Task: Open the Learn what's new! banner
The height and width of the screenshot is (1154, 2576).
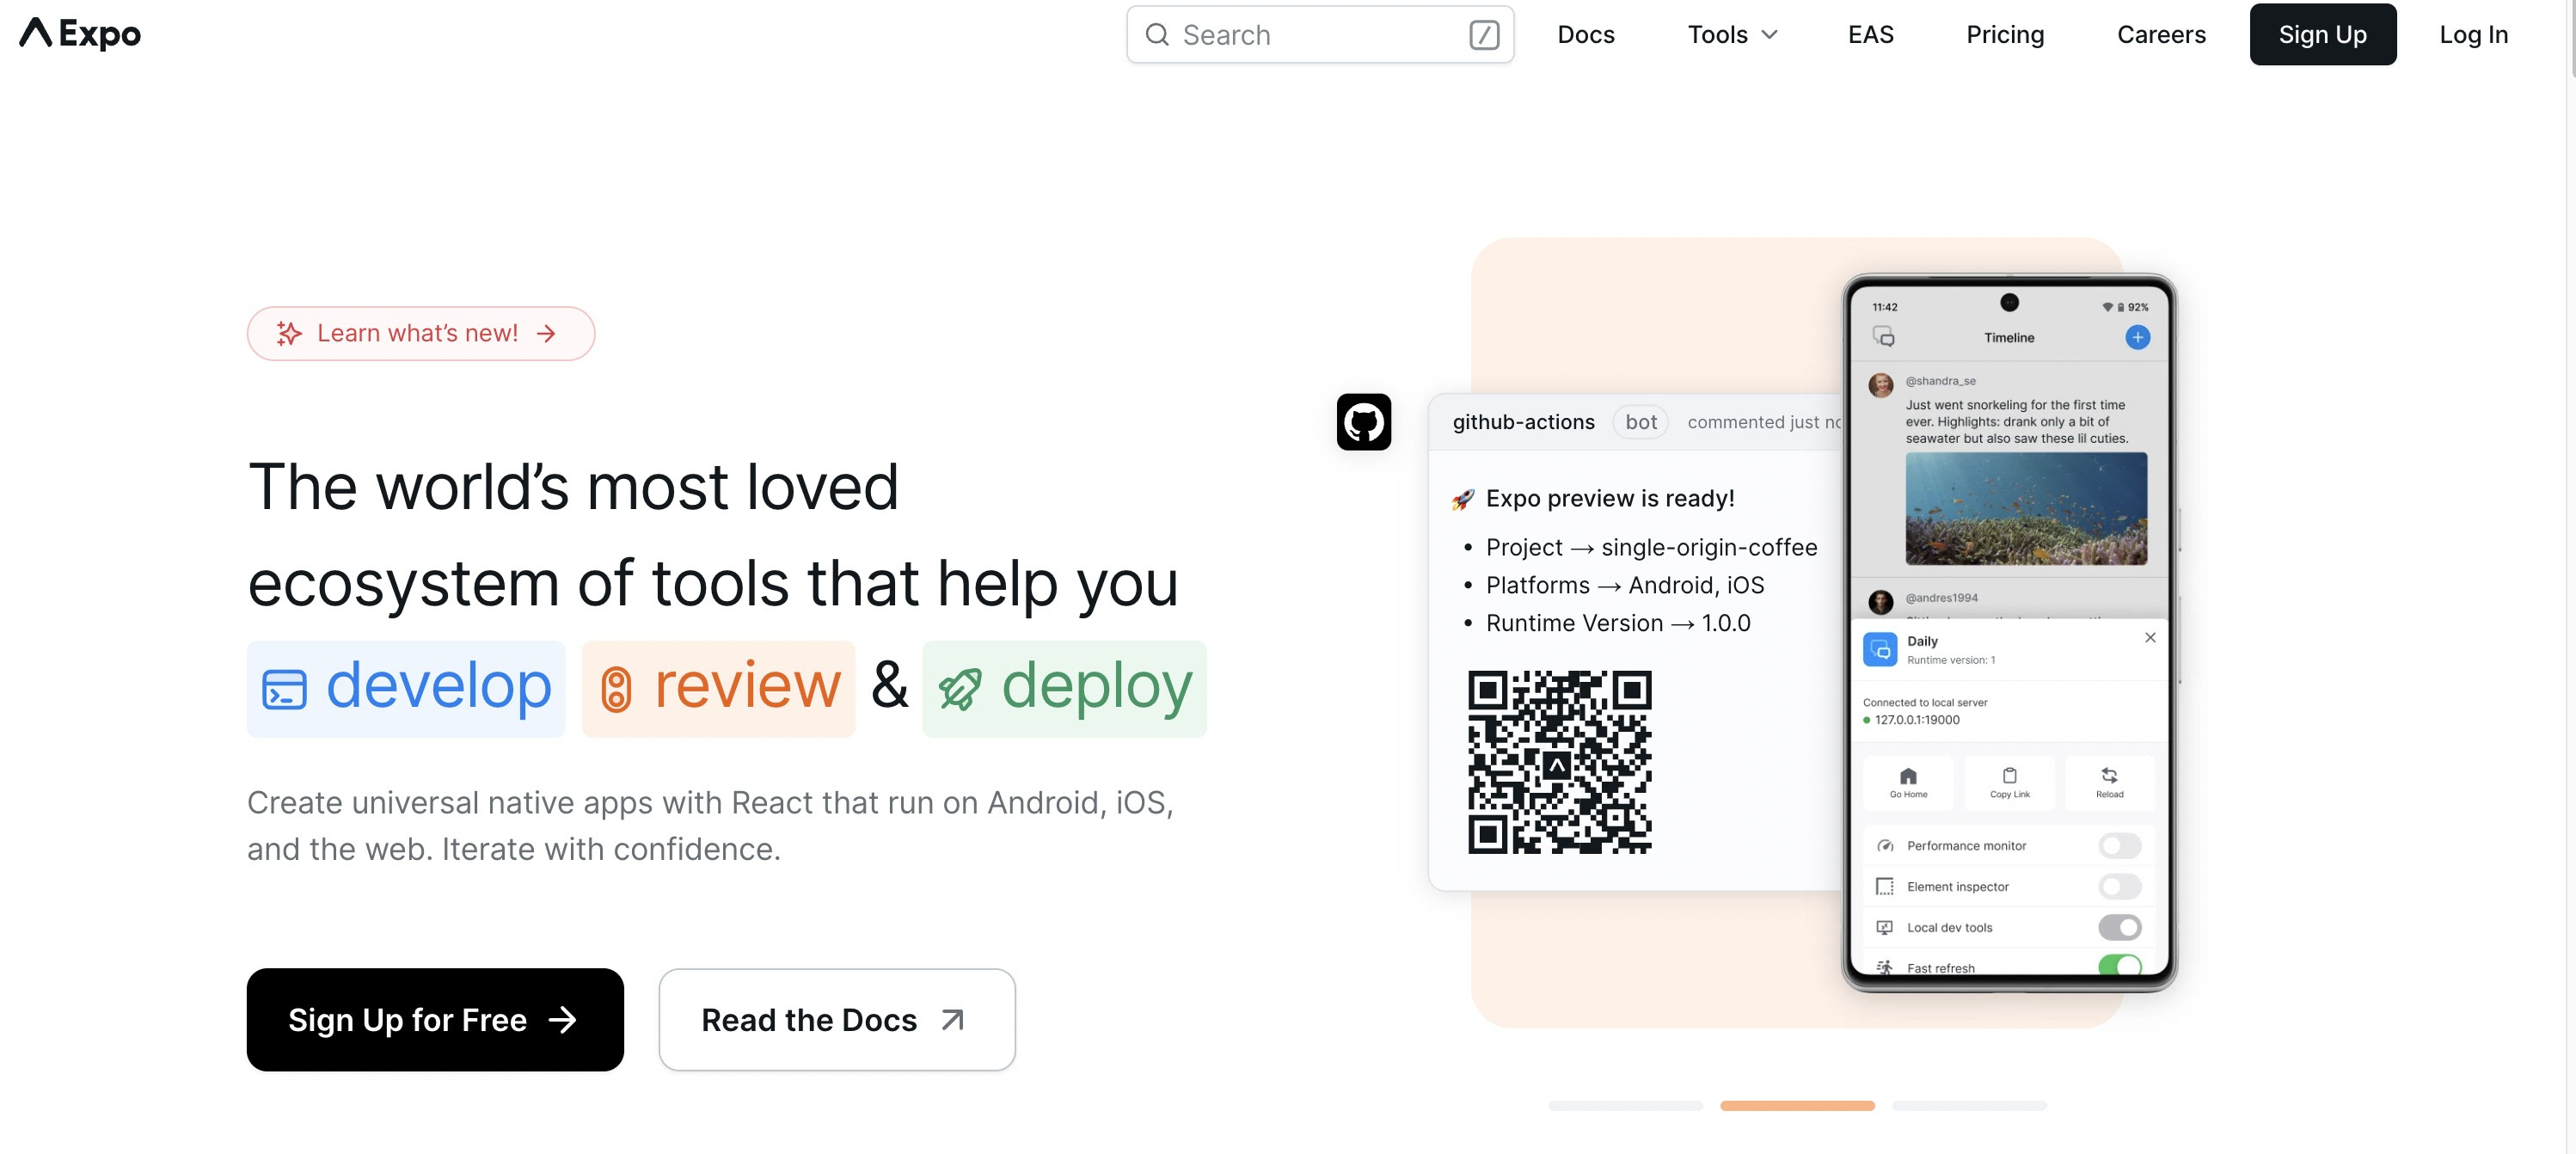Action: pyautogui.click(x=421, y=333)
